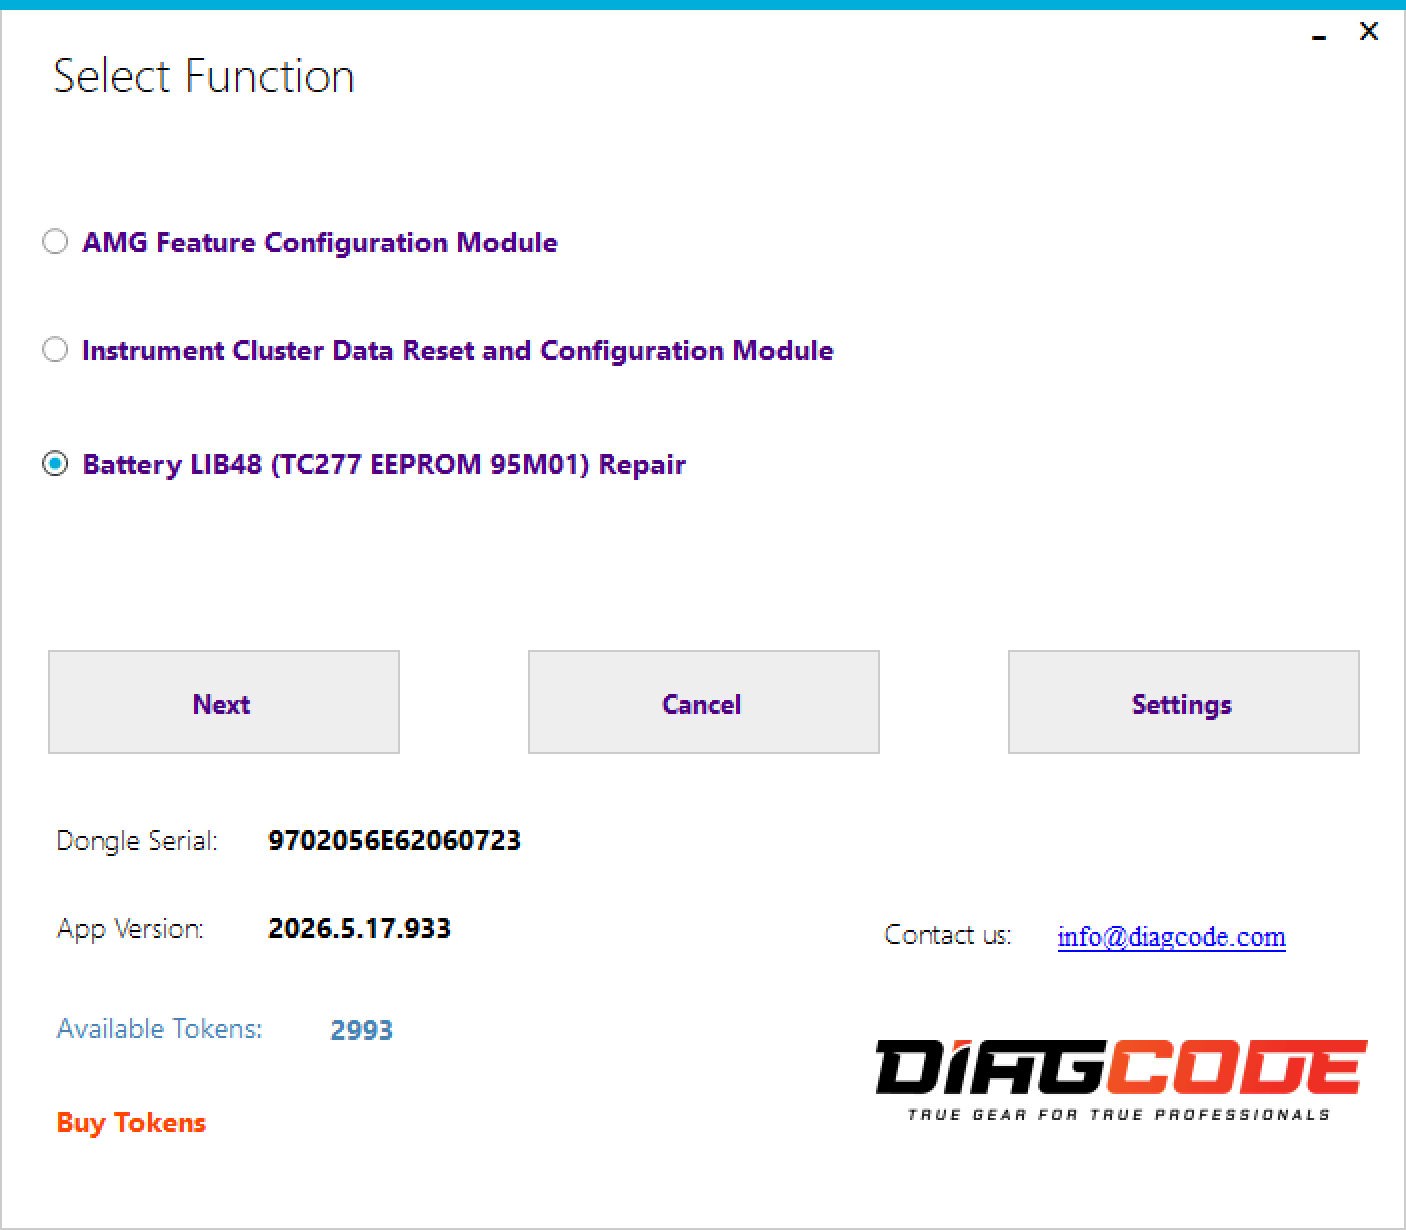1406x1230 pixels.
Task: Click the App Version label
Action: coord(130,929)
